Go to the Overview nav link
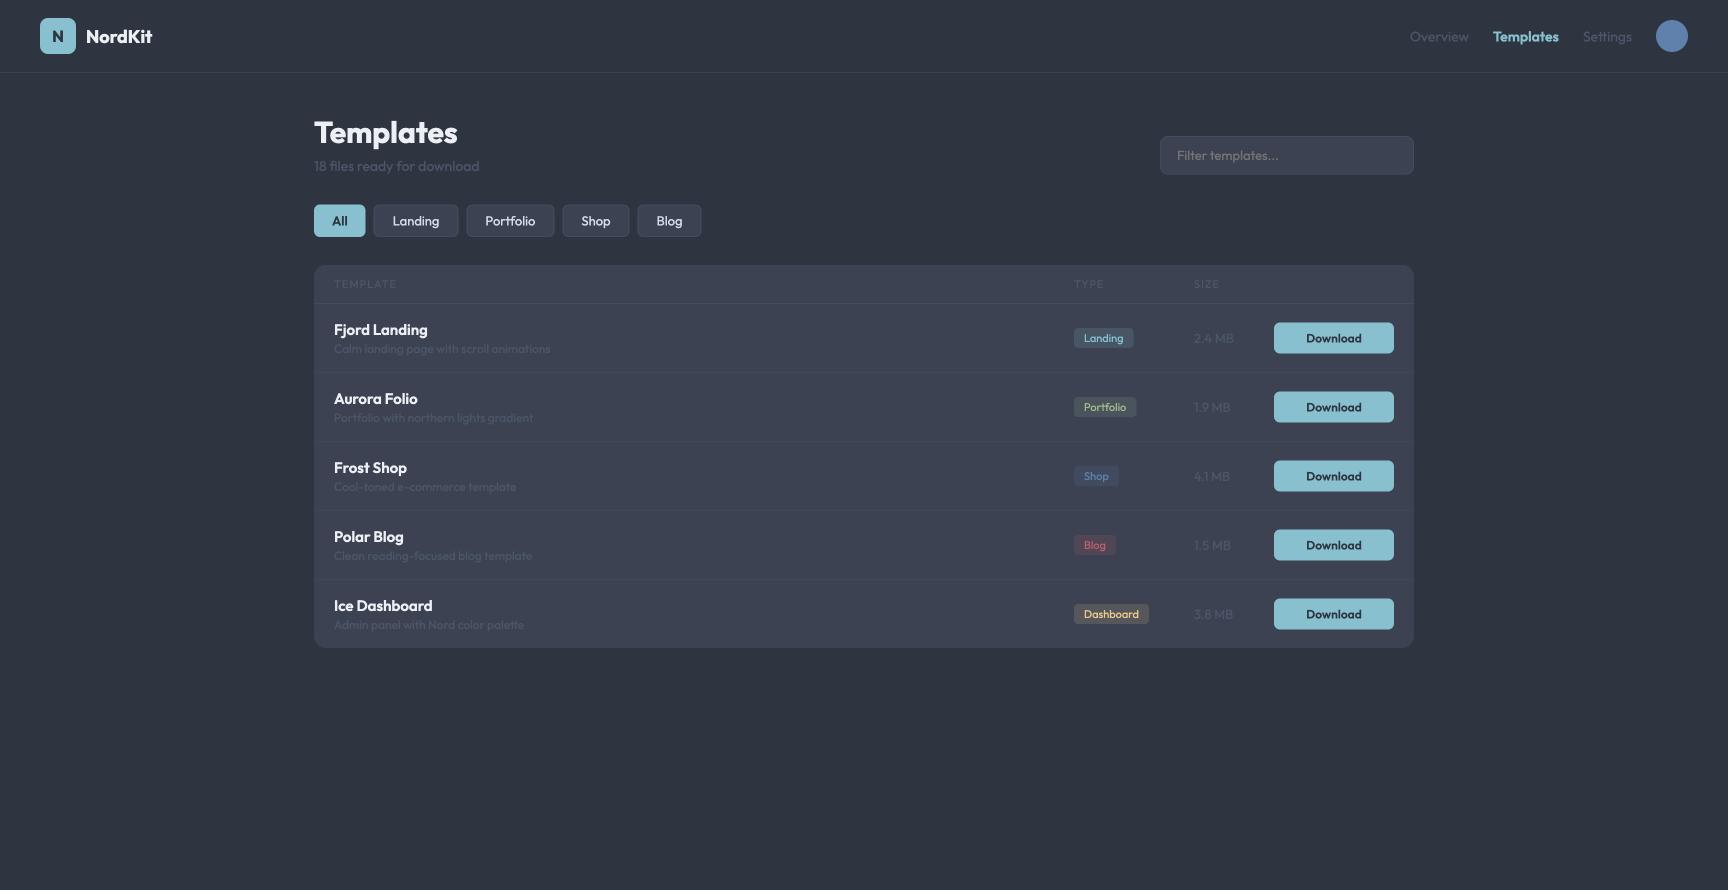 click(x=1438, y=37)
